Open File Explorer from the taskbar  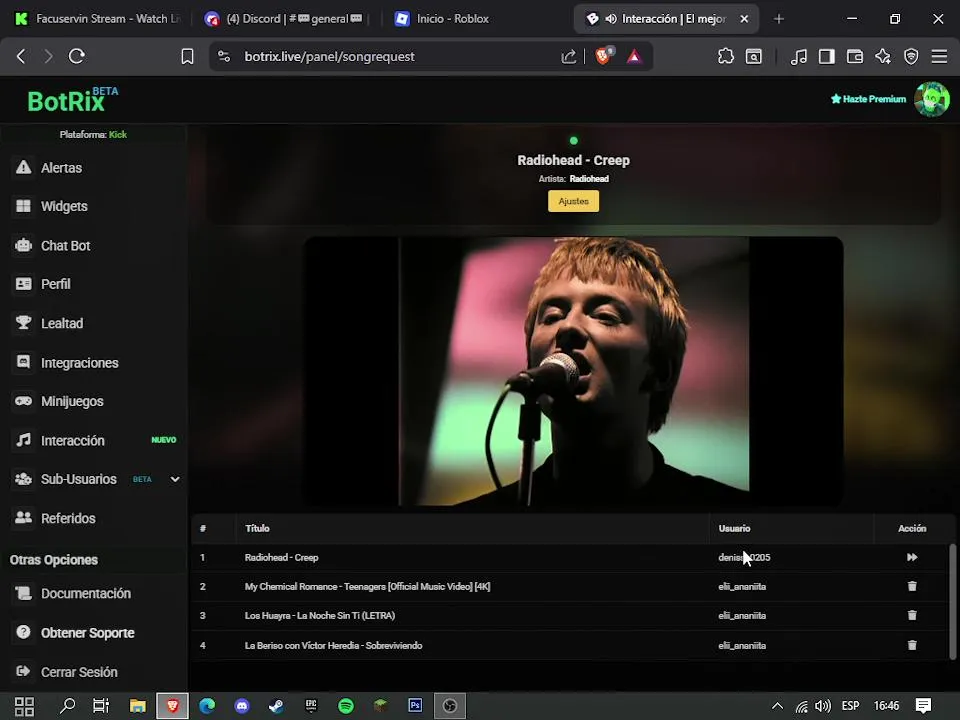tap(137, 706)
